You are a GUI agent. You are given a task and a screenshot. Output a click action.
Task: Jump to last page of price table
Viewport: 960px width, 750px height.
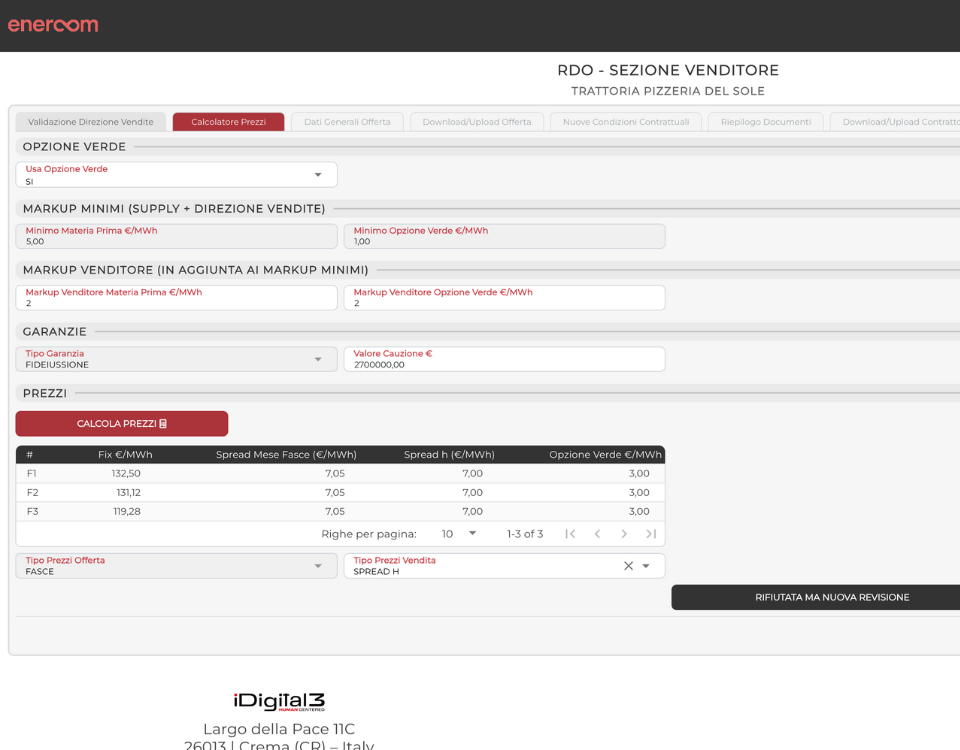[651, 534]
